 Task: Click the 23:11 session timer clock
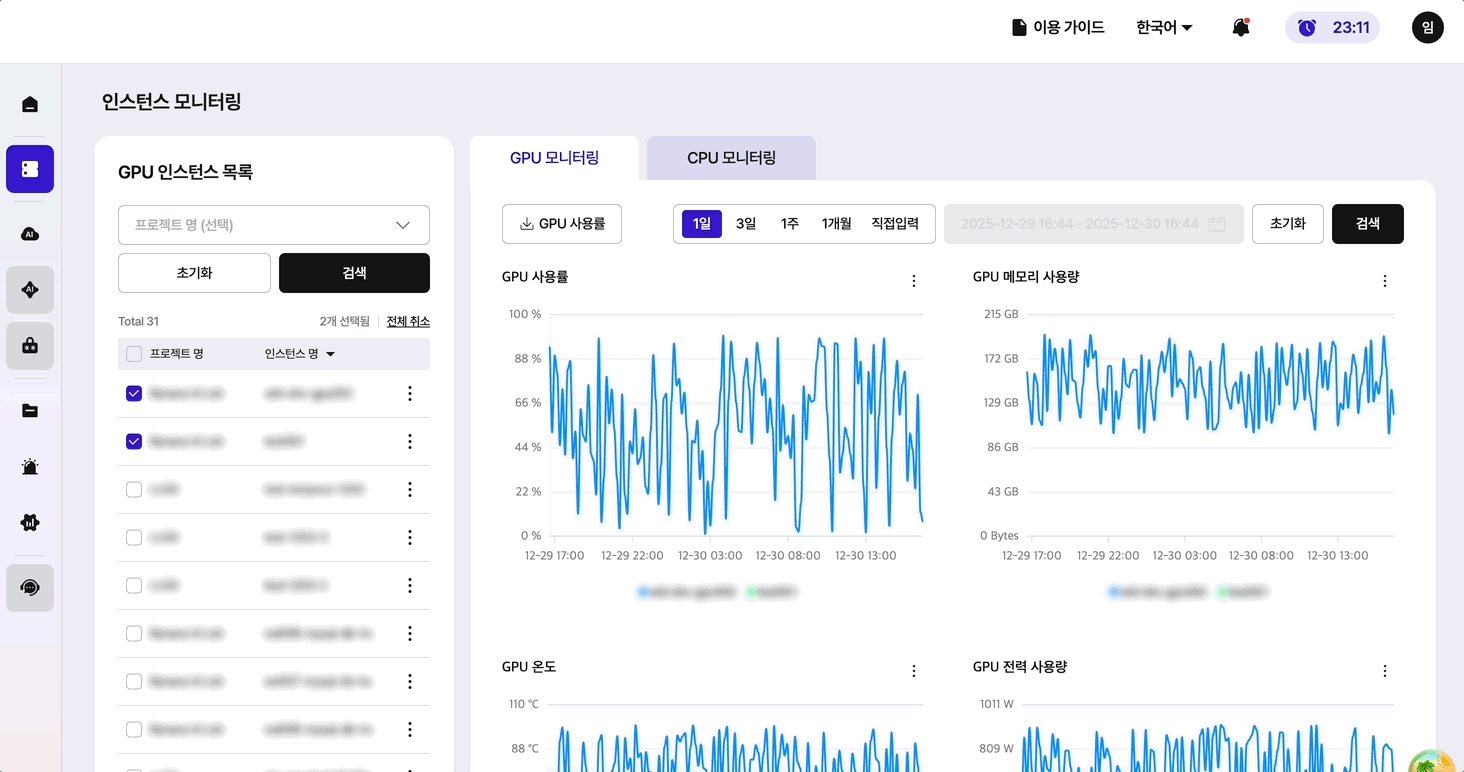[x=1332, y=28]
